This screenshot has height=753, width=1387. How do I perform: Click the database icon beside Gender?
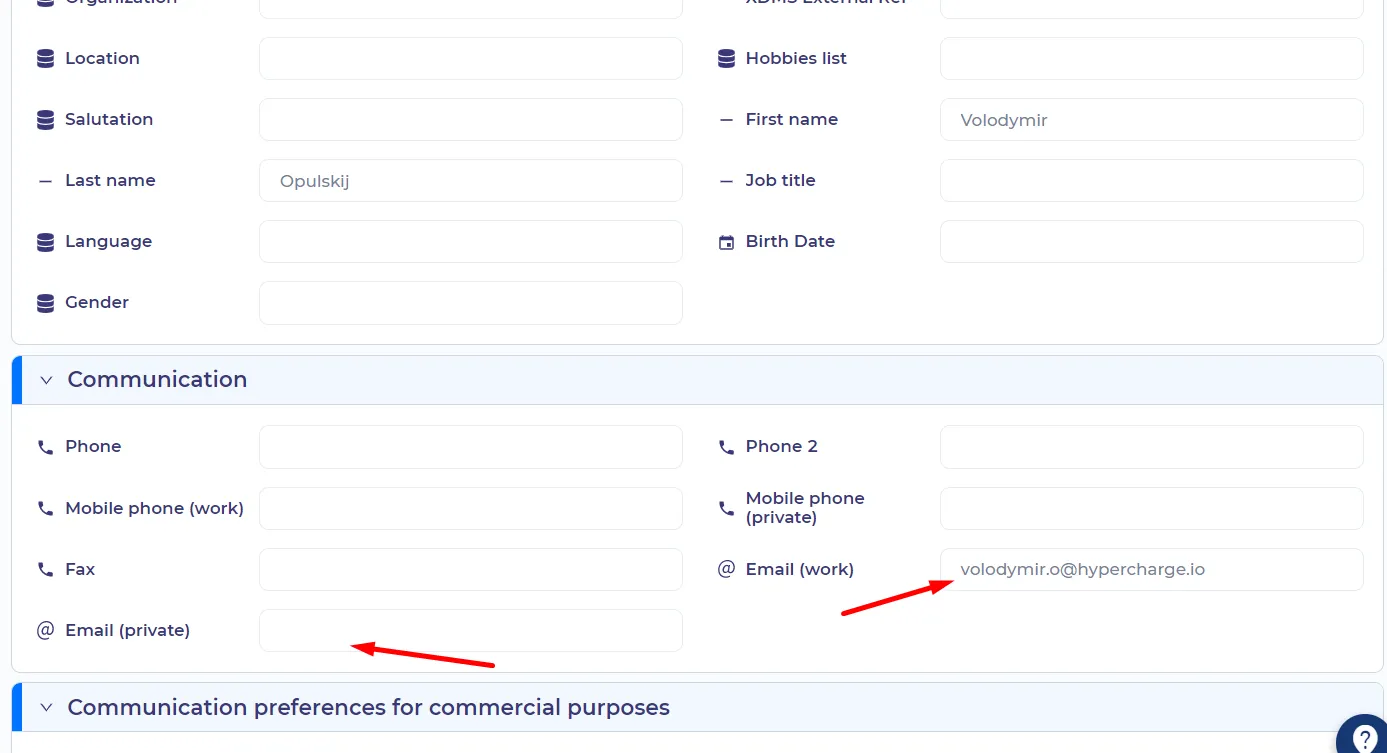(45, 303)
